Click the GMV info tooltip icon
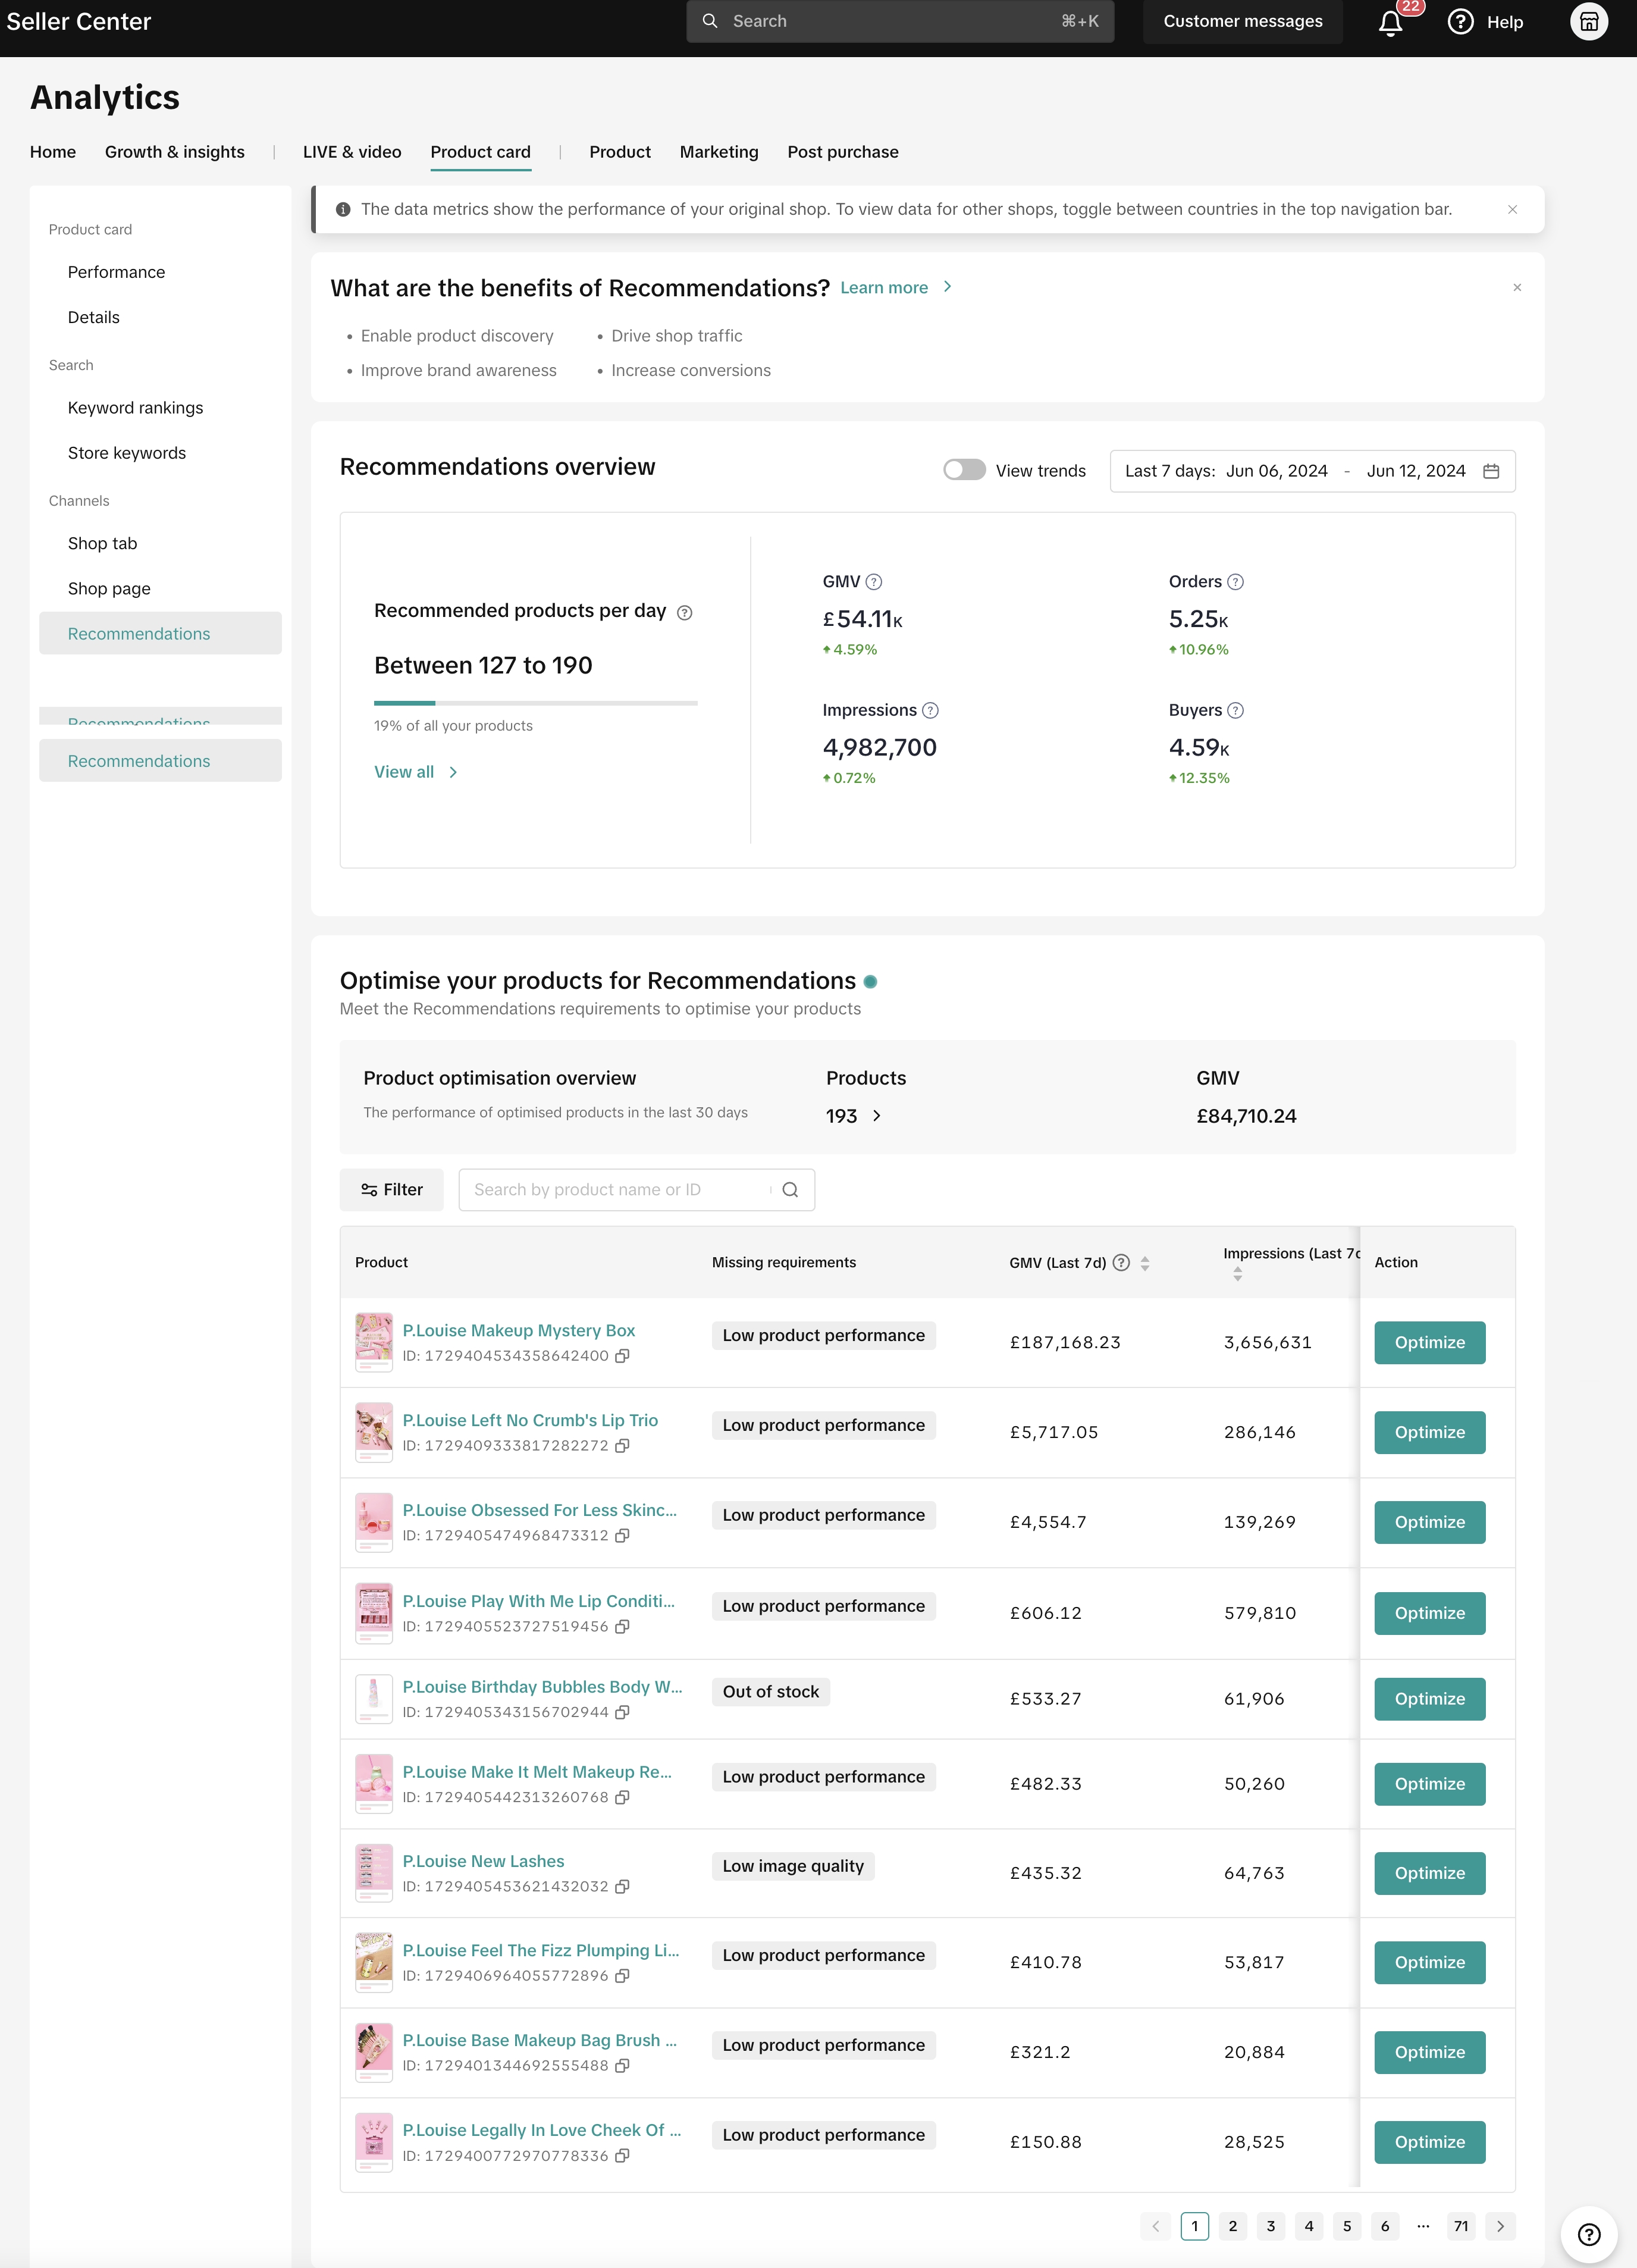1637x2268 pixels. (x=873, y=582)
